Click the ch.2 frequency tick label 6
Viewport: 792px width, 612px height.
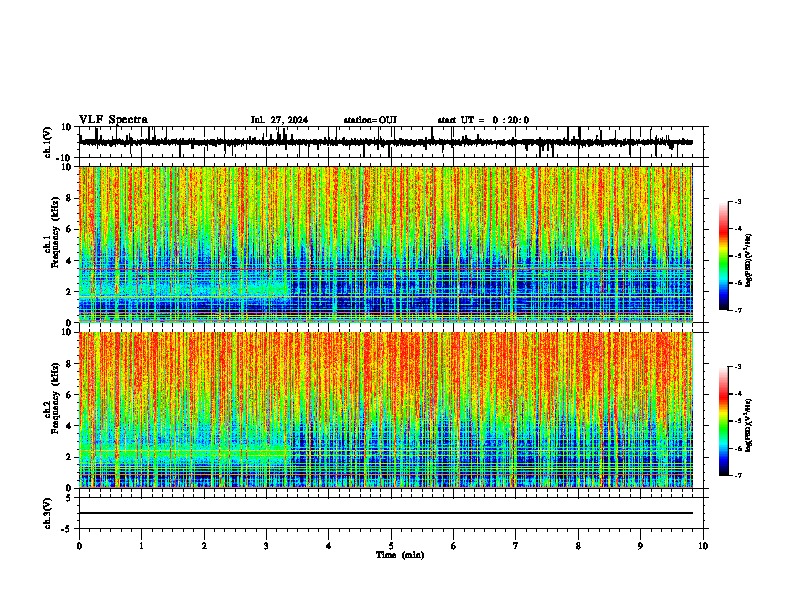pos(69,395)
